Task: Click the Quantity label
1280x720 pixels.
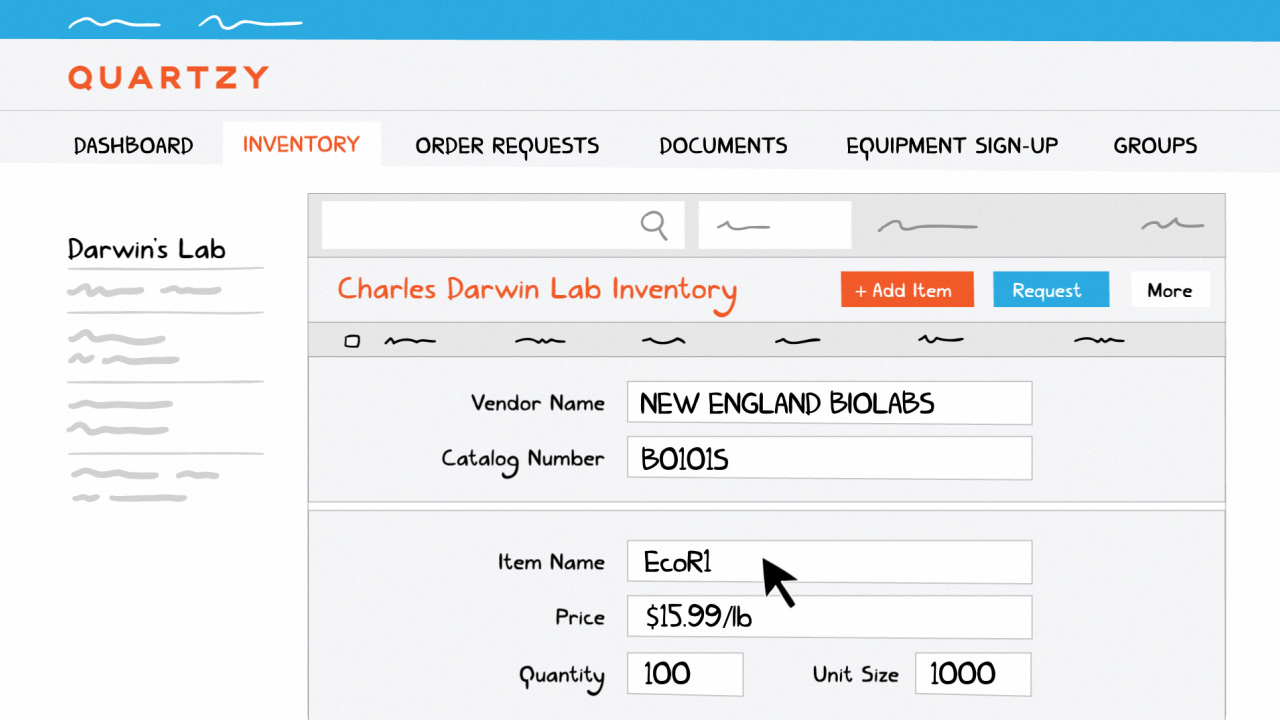Action: (562, 676)
